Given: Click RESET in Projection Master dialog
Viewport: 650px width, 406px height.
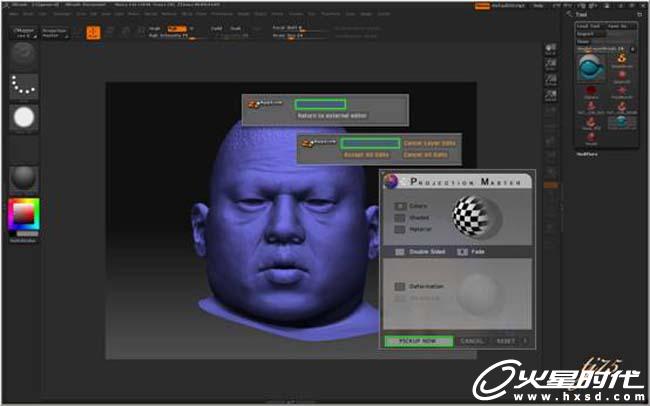Looking at the screenshot, I should pos(506,341).
